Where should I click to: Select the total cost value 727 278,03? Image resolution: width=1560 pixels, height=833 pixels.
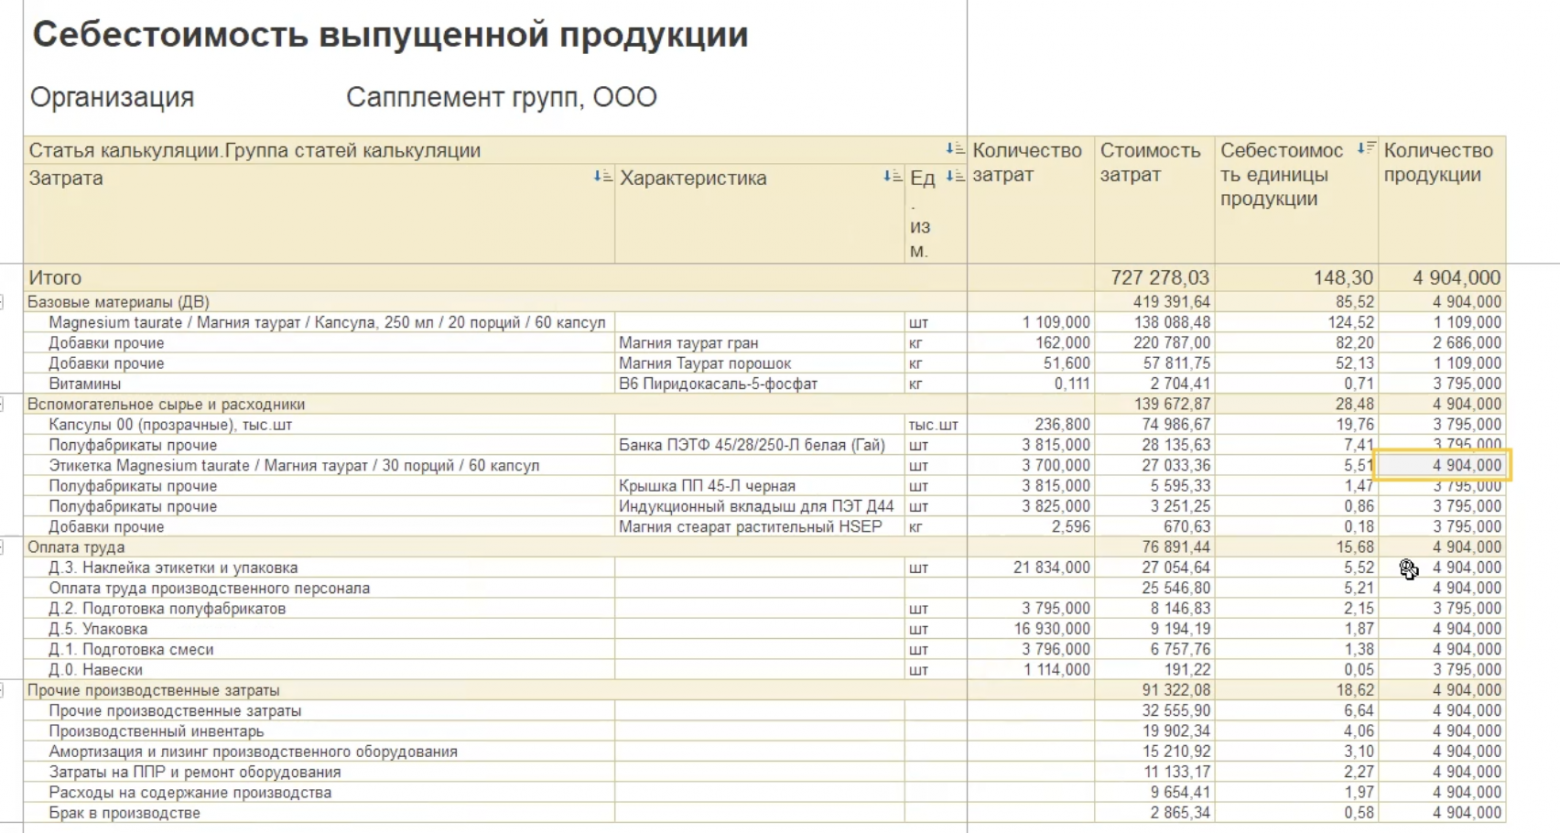click(1159, 277)
